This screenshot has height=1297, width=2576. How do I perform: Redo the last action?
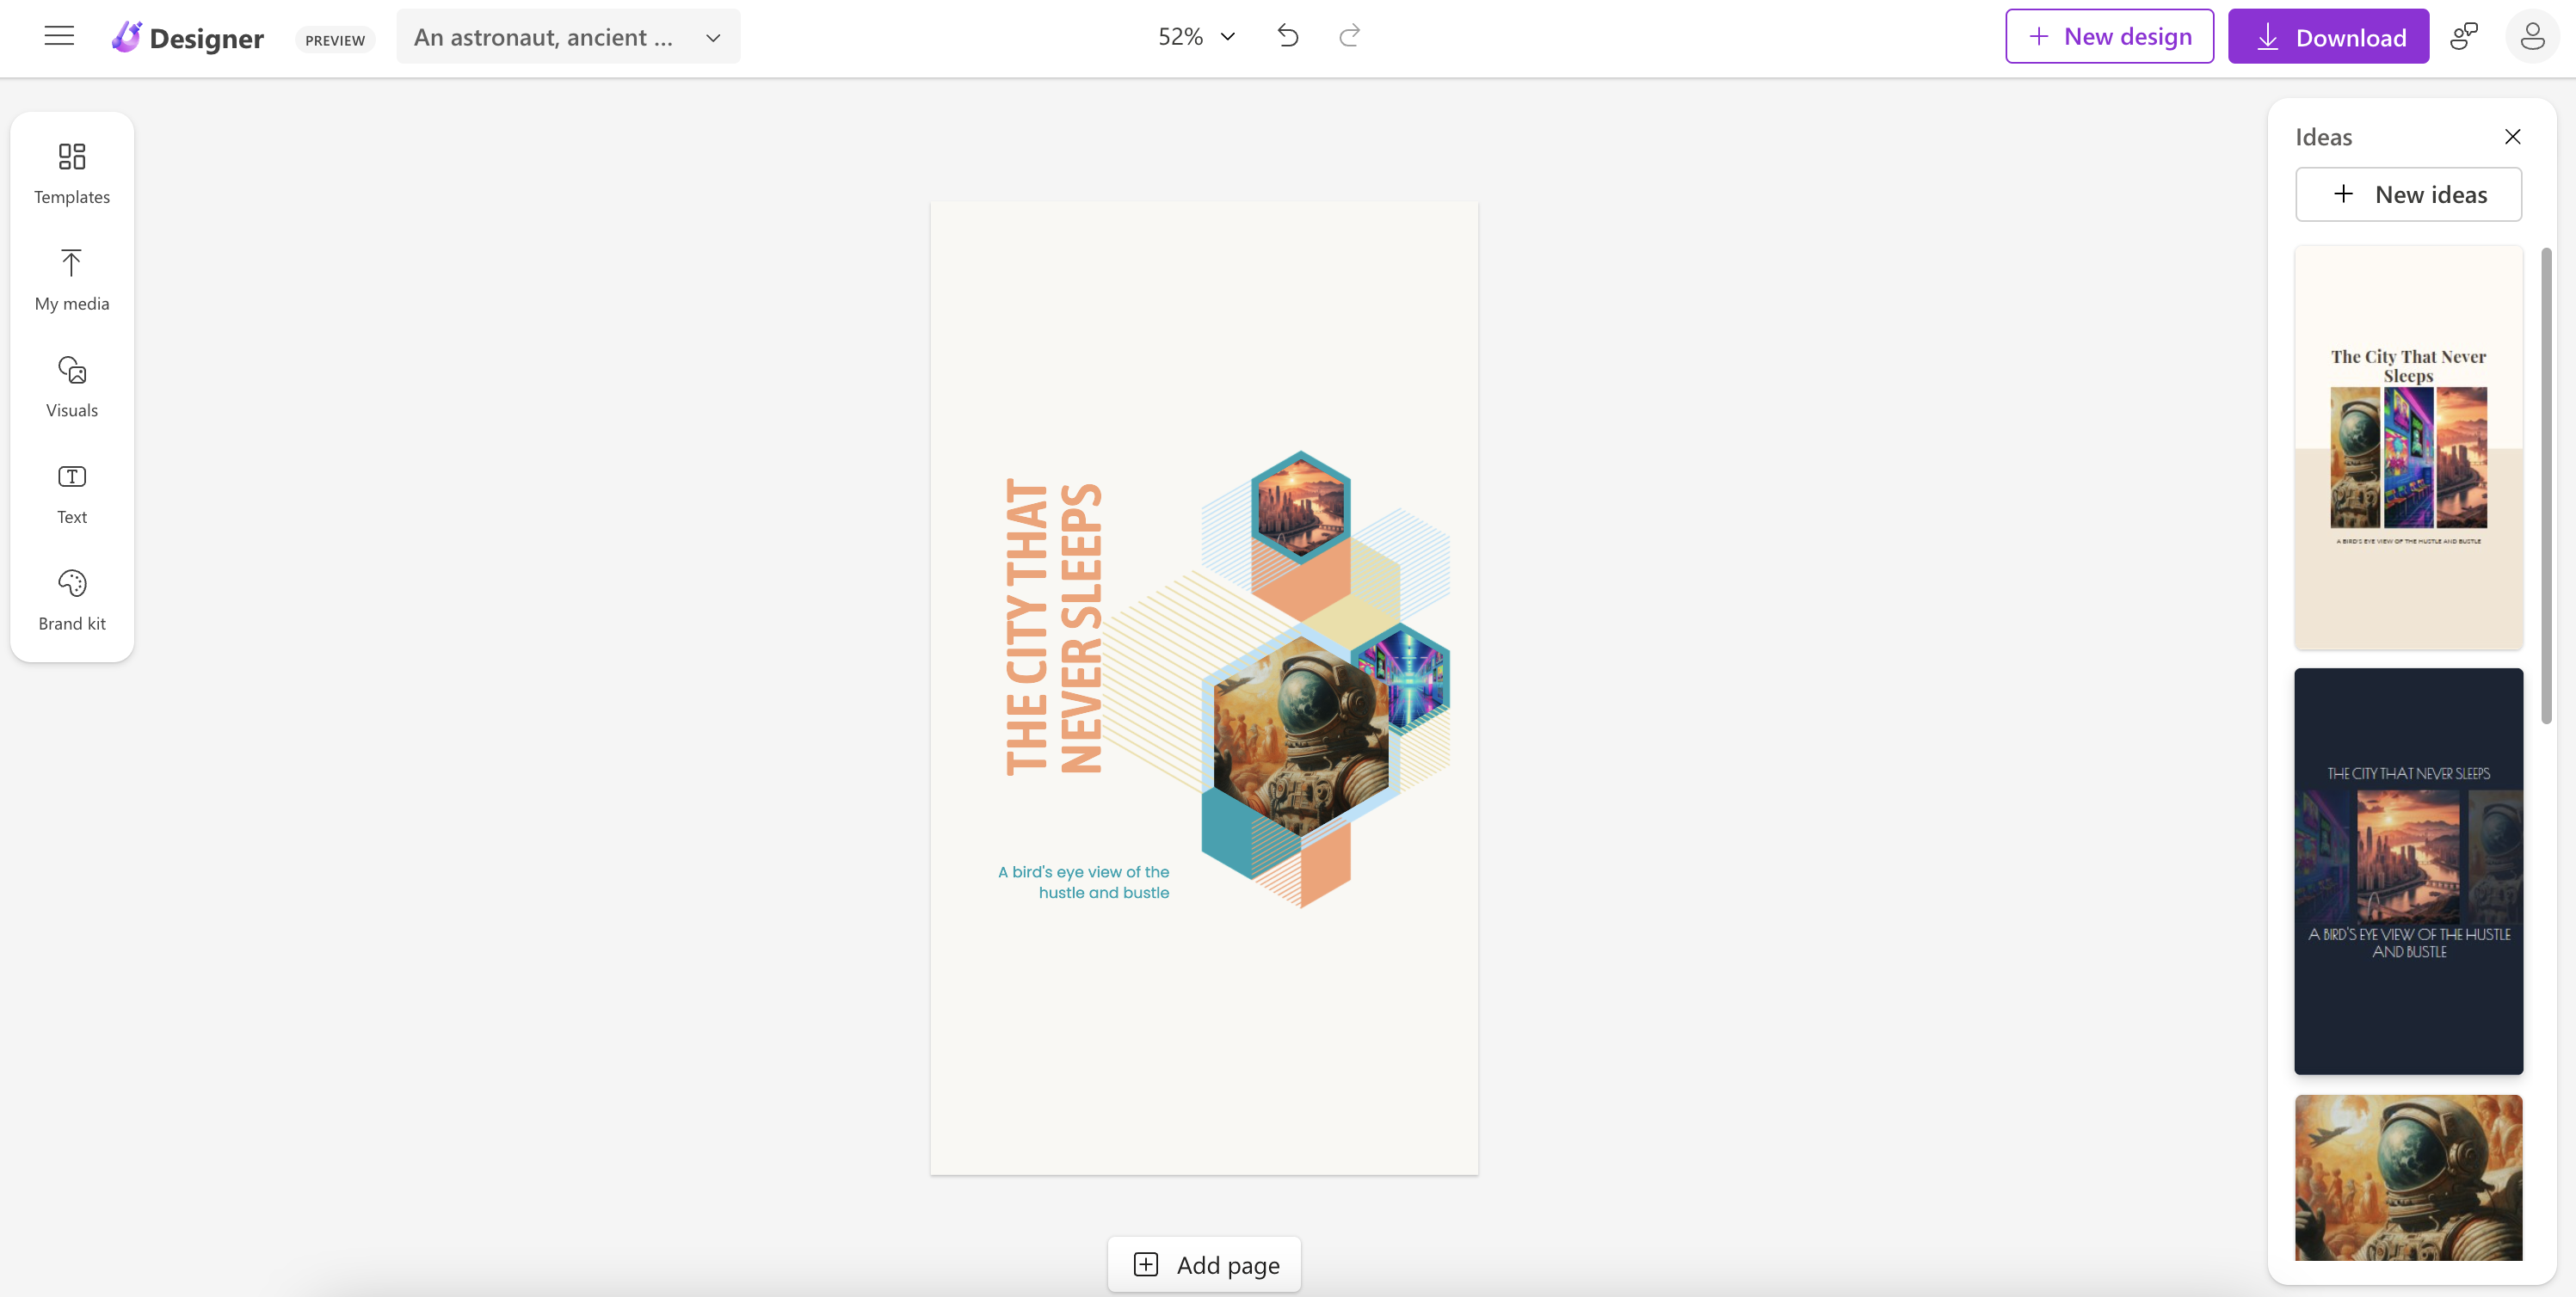point(1349,36)
